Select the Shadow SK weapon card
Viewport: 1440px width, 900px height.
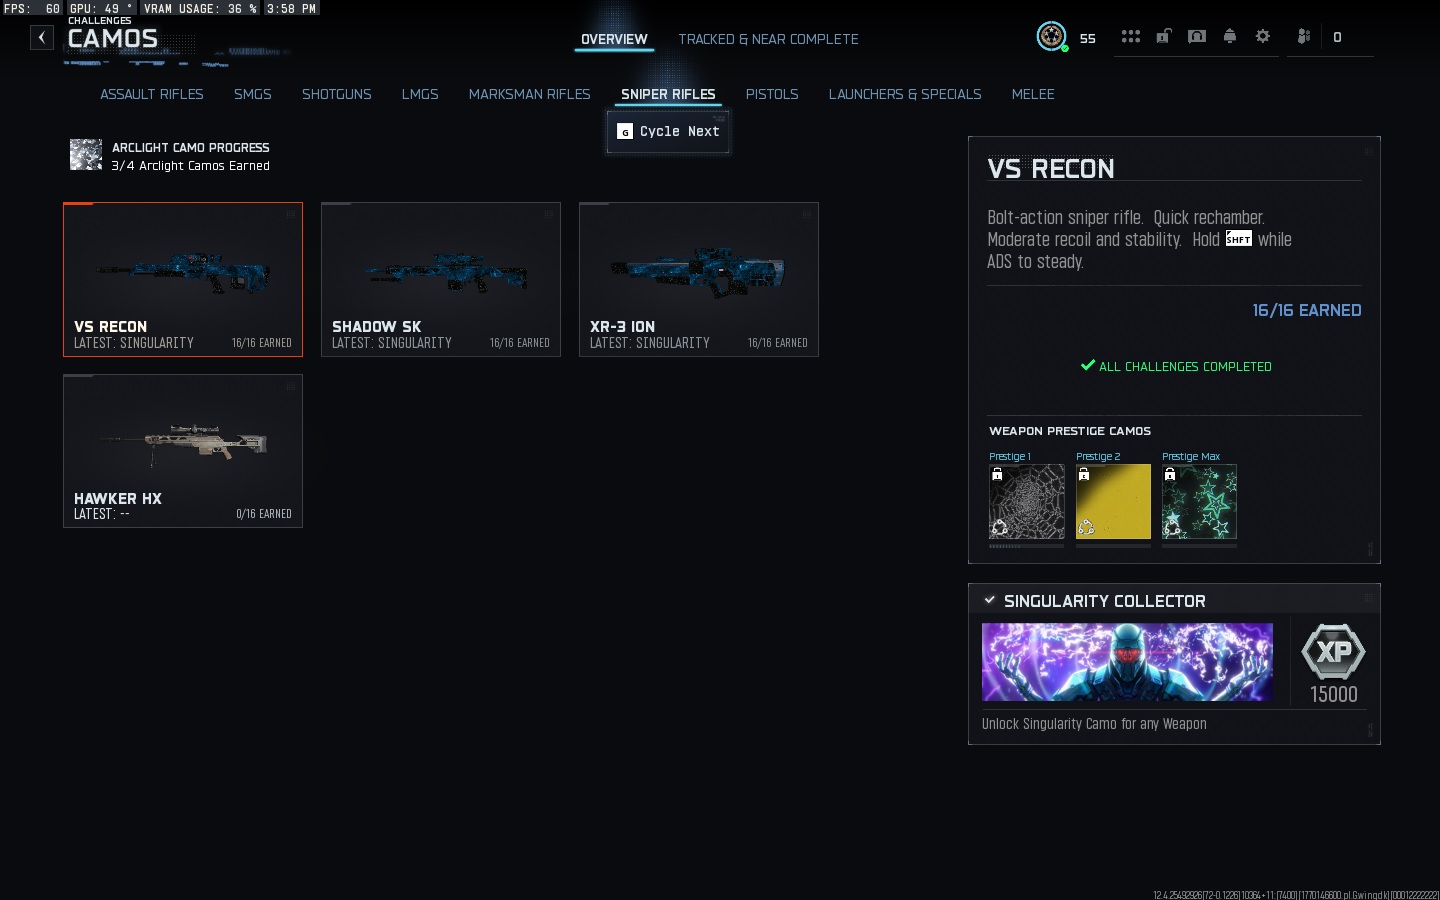coord(441,279)
